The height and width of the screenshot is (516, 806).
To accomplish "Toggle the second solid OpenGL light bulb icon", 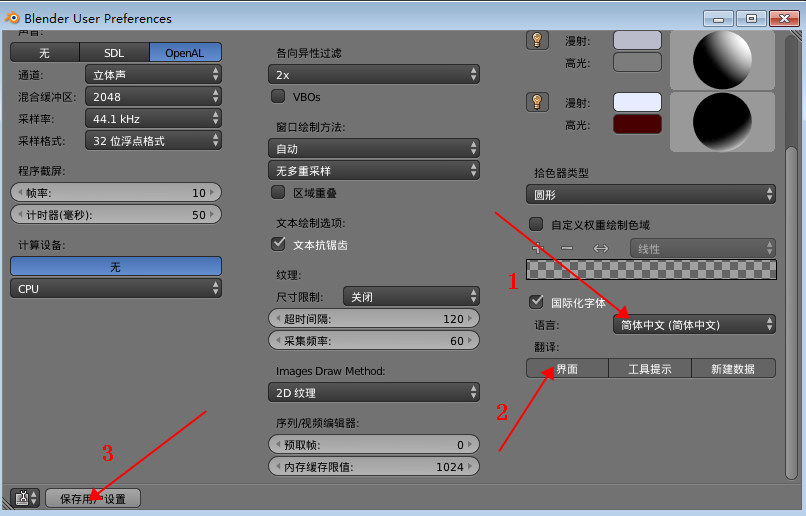I will (x=538, y=102).
